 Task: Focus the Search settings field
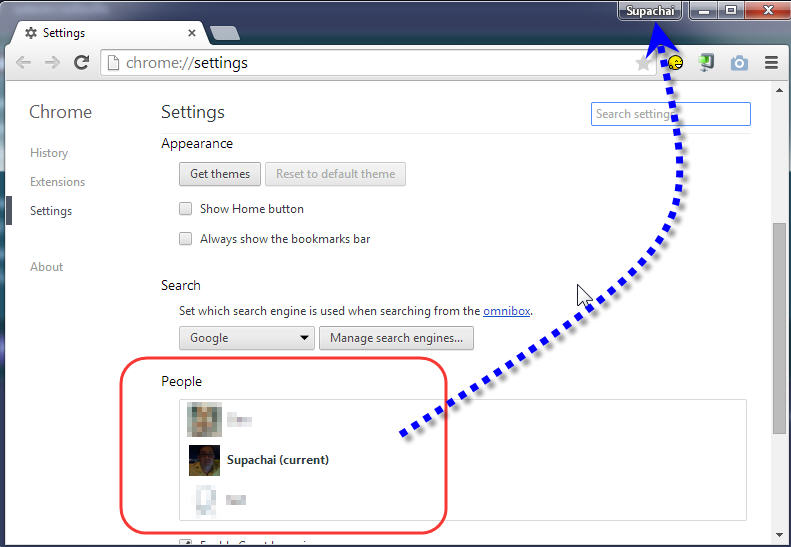[670, 114]
